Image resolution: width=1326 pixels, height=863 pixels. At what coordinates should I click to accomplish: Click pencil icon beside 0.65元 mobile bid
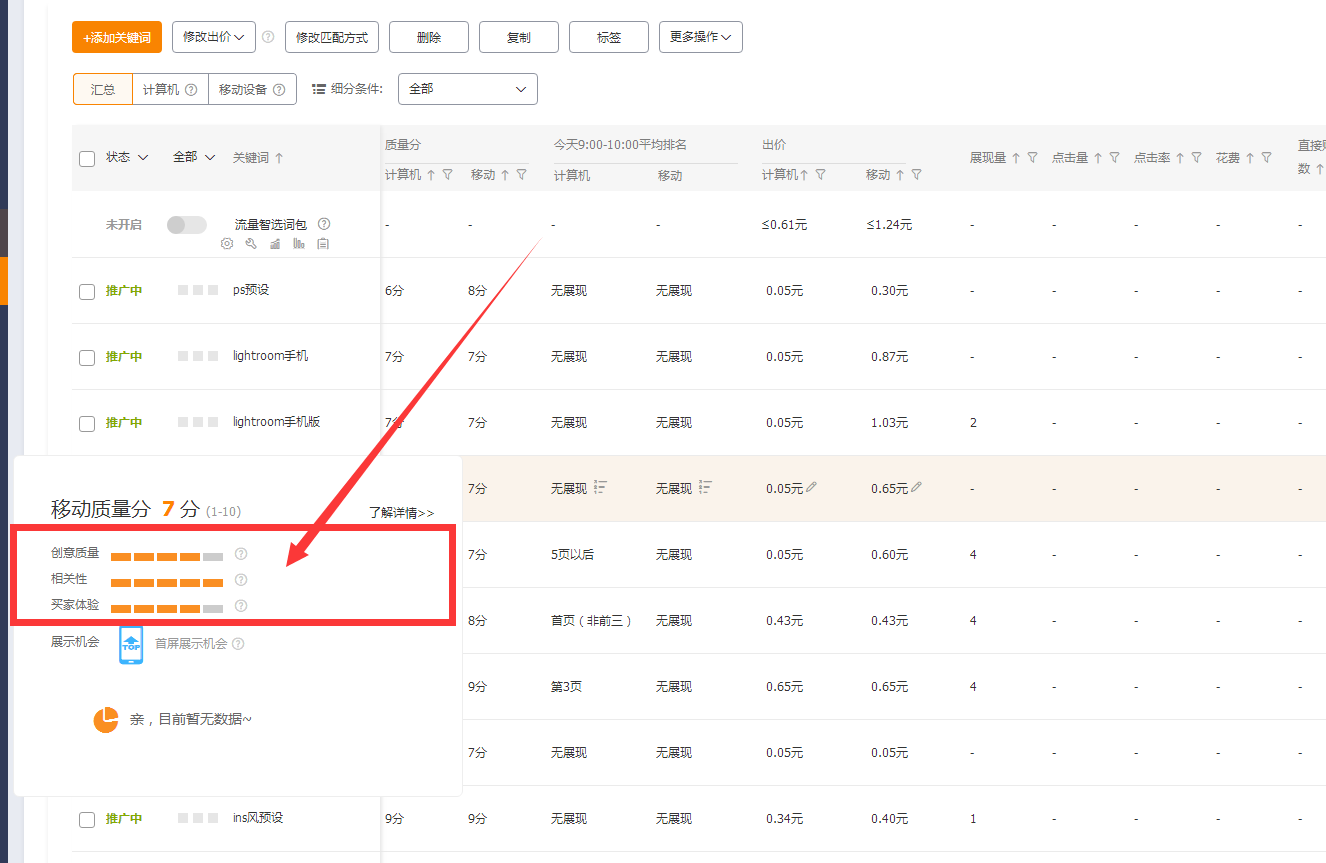[917, 487]
